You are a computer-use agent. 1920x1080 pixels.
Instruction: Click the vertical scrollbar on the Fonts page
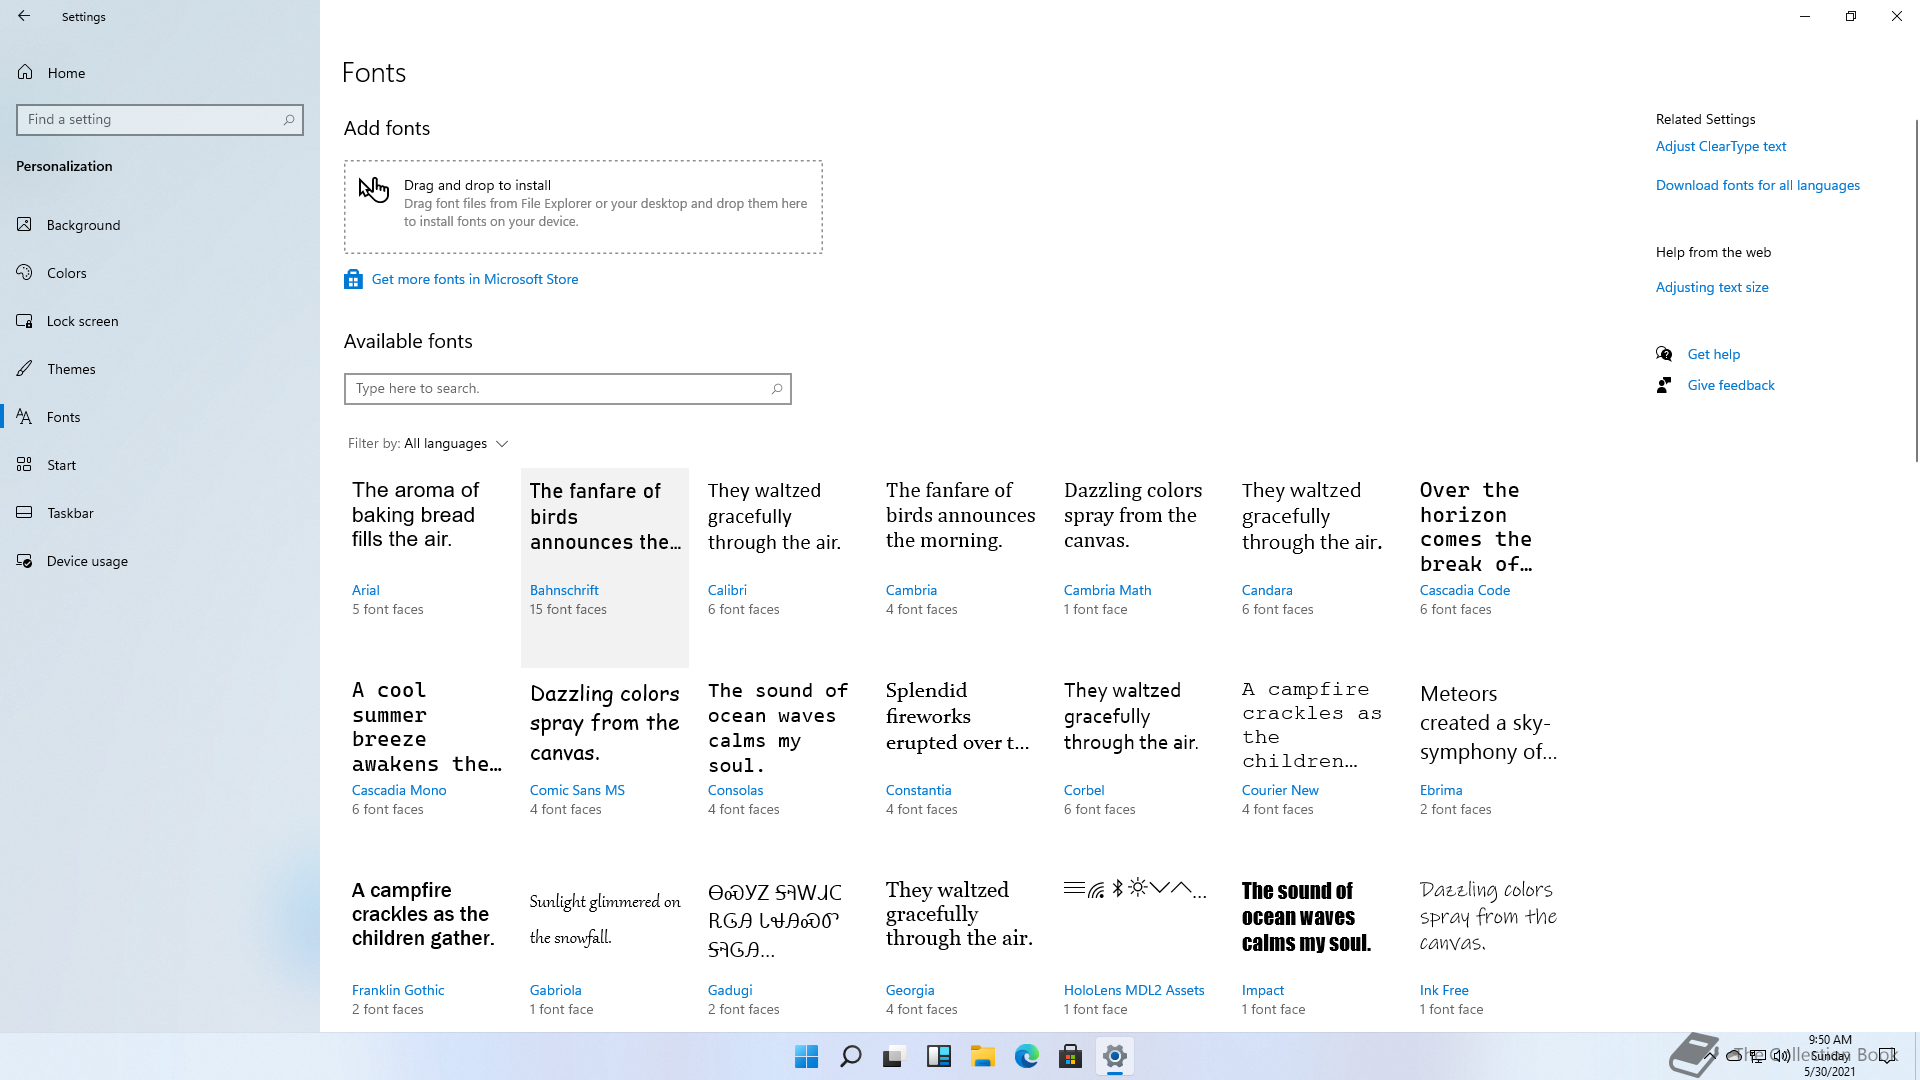coord(1916,290)
